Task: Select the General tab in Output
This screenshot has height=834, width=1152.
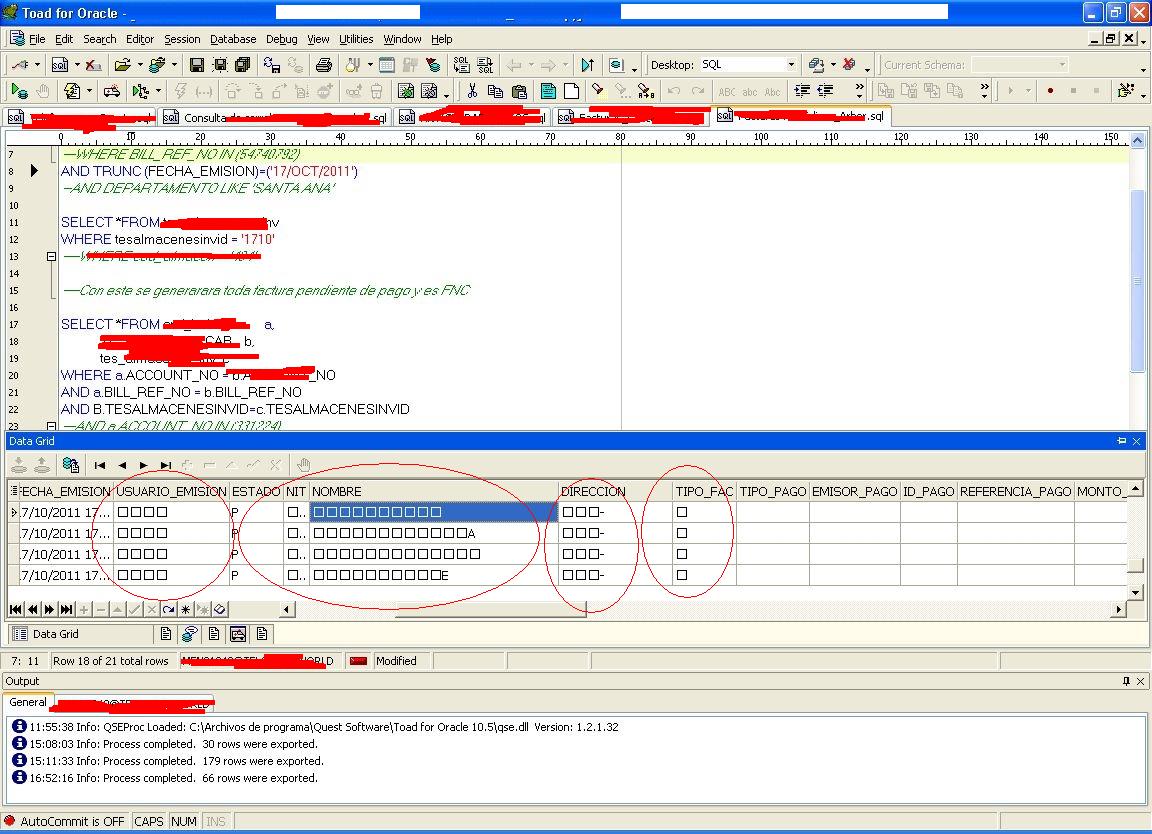Action: point(28,702)
